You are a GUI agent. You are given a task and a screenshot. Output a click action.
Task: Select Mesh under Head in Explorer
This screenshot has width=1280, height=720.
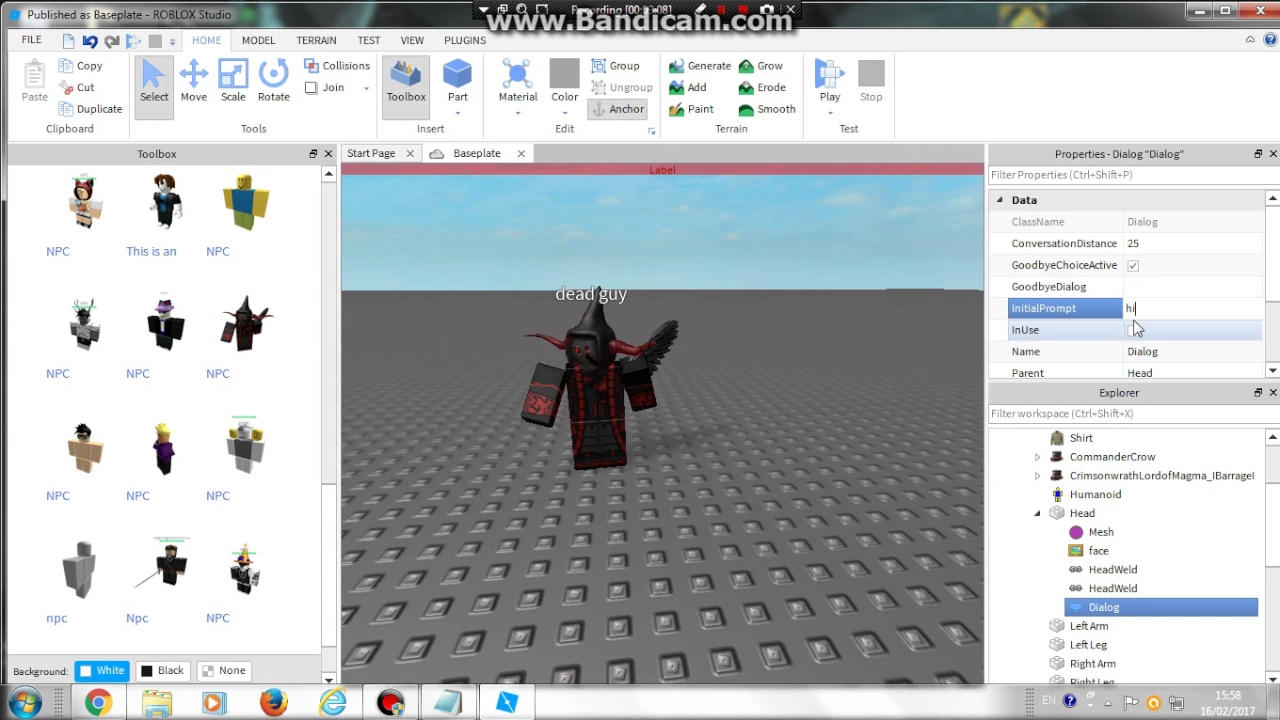click(x=1101, y=532)
